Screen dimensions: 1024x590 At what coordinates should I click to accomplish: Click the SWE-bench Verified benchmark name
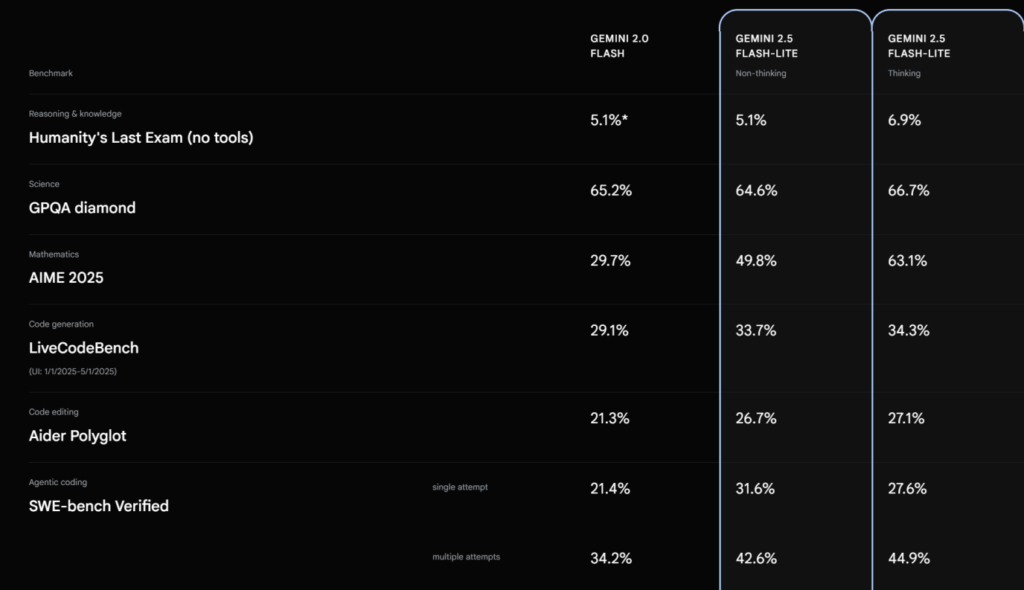(98, 506)
